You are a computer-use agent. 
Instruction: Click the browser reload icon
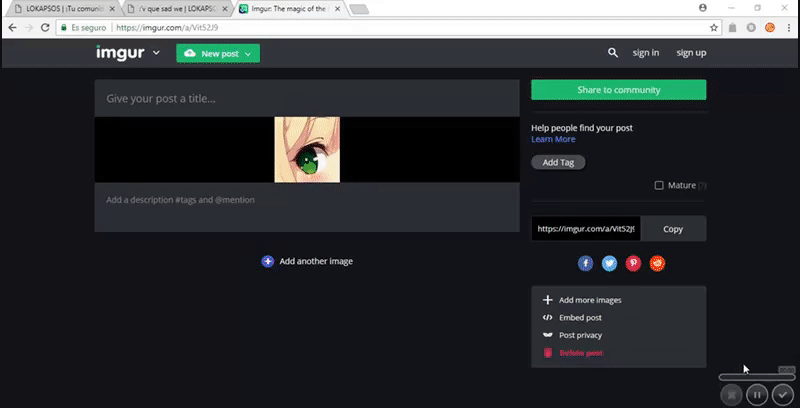pos(47,28)
